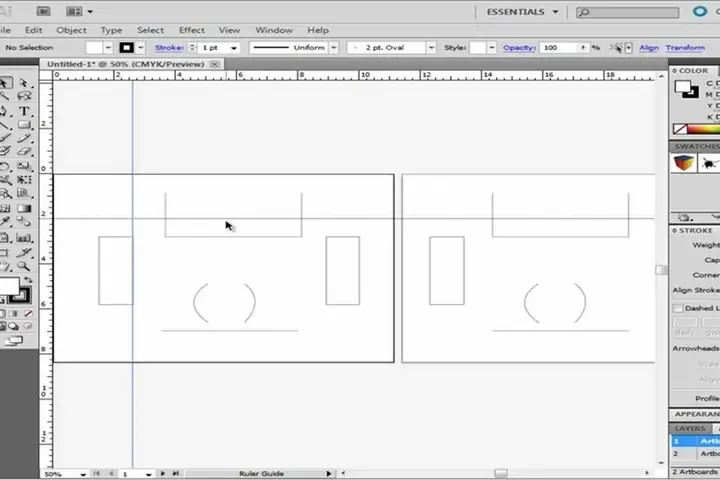The image size is (720, 480).
Task: Select the Perspective Grid tool
Action: click(23, 193)
